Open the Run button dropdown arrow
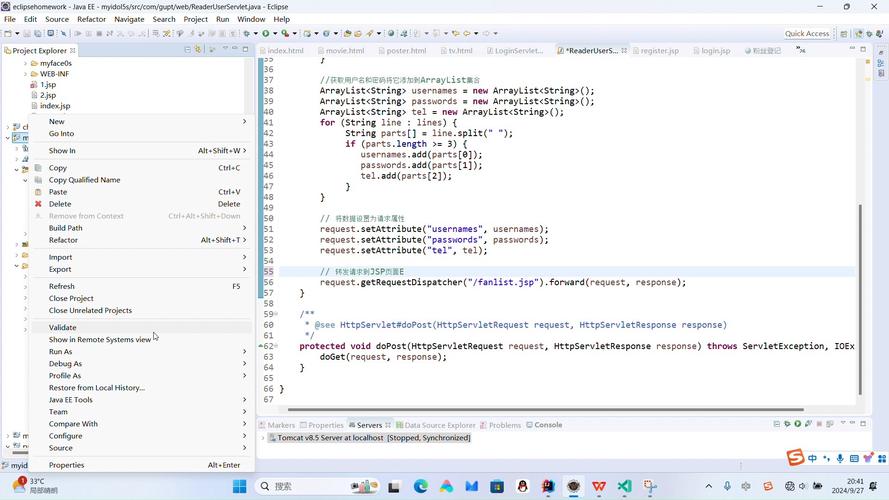 pyautogui.click(x=274, y=33)
